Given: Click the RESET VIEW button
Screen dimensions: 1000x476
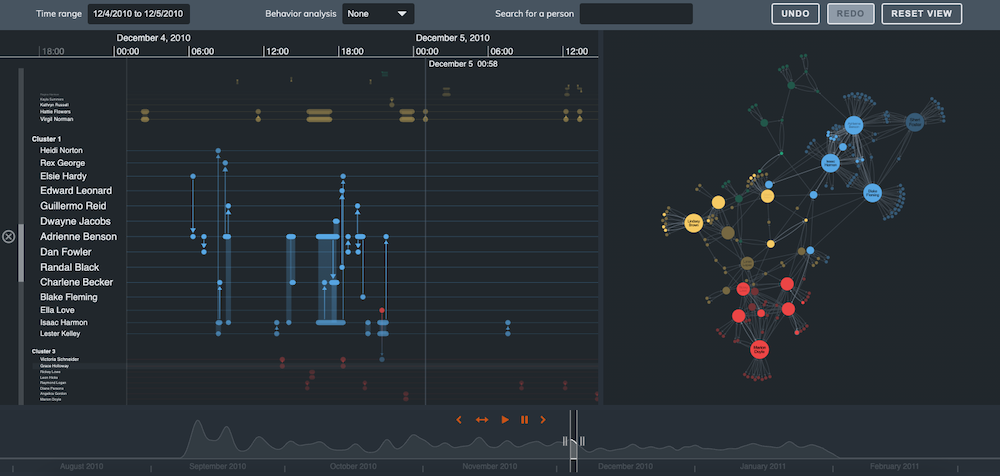Looking at the screenshot, I should pyautogui.click(x=921, y=14).
